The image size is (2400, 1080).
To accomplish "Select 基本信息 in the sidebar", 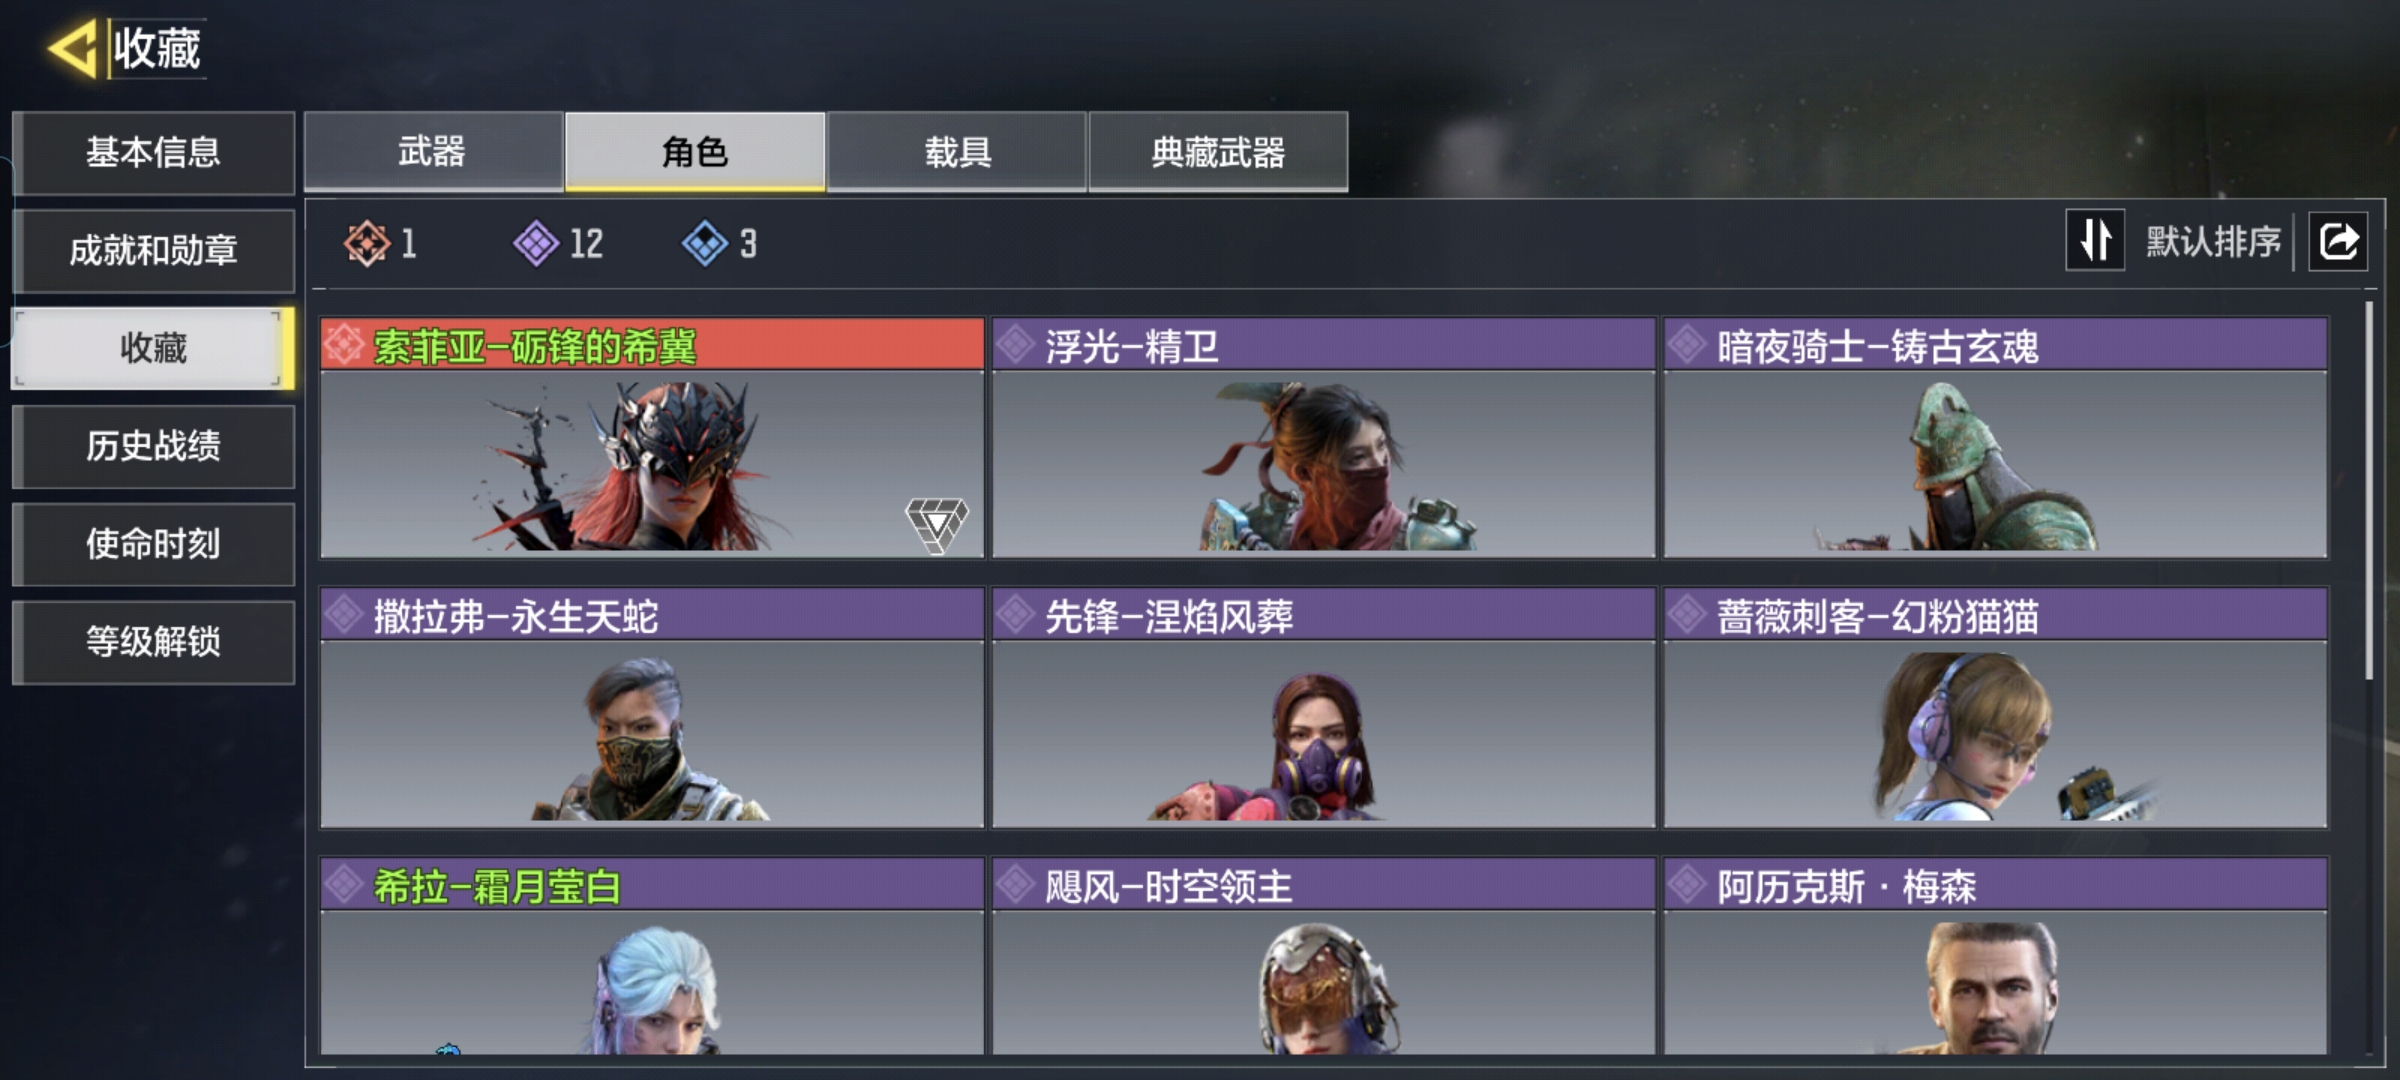I will click(153, 152).
